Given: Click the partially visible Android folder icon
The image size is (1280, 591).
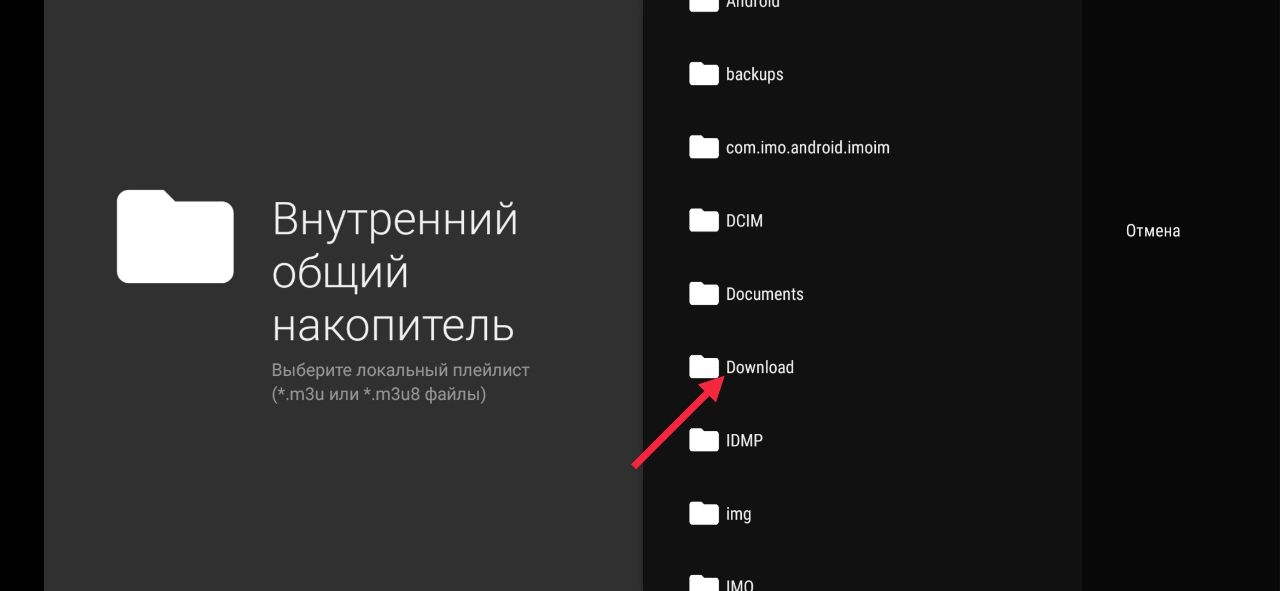Looking at the screenshot, I should [x=704, y=4].
